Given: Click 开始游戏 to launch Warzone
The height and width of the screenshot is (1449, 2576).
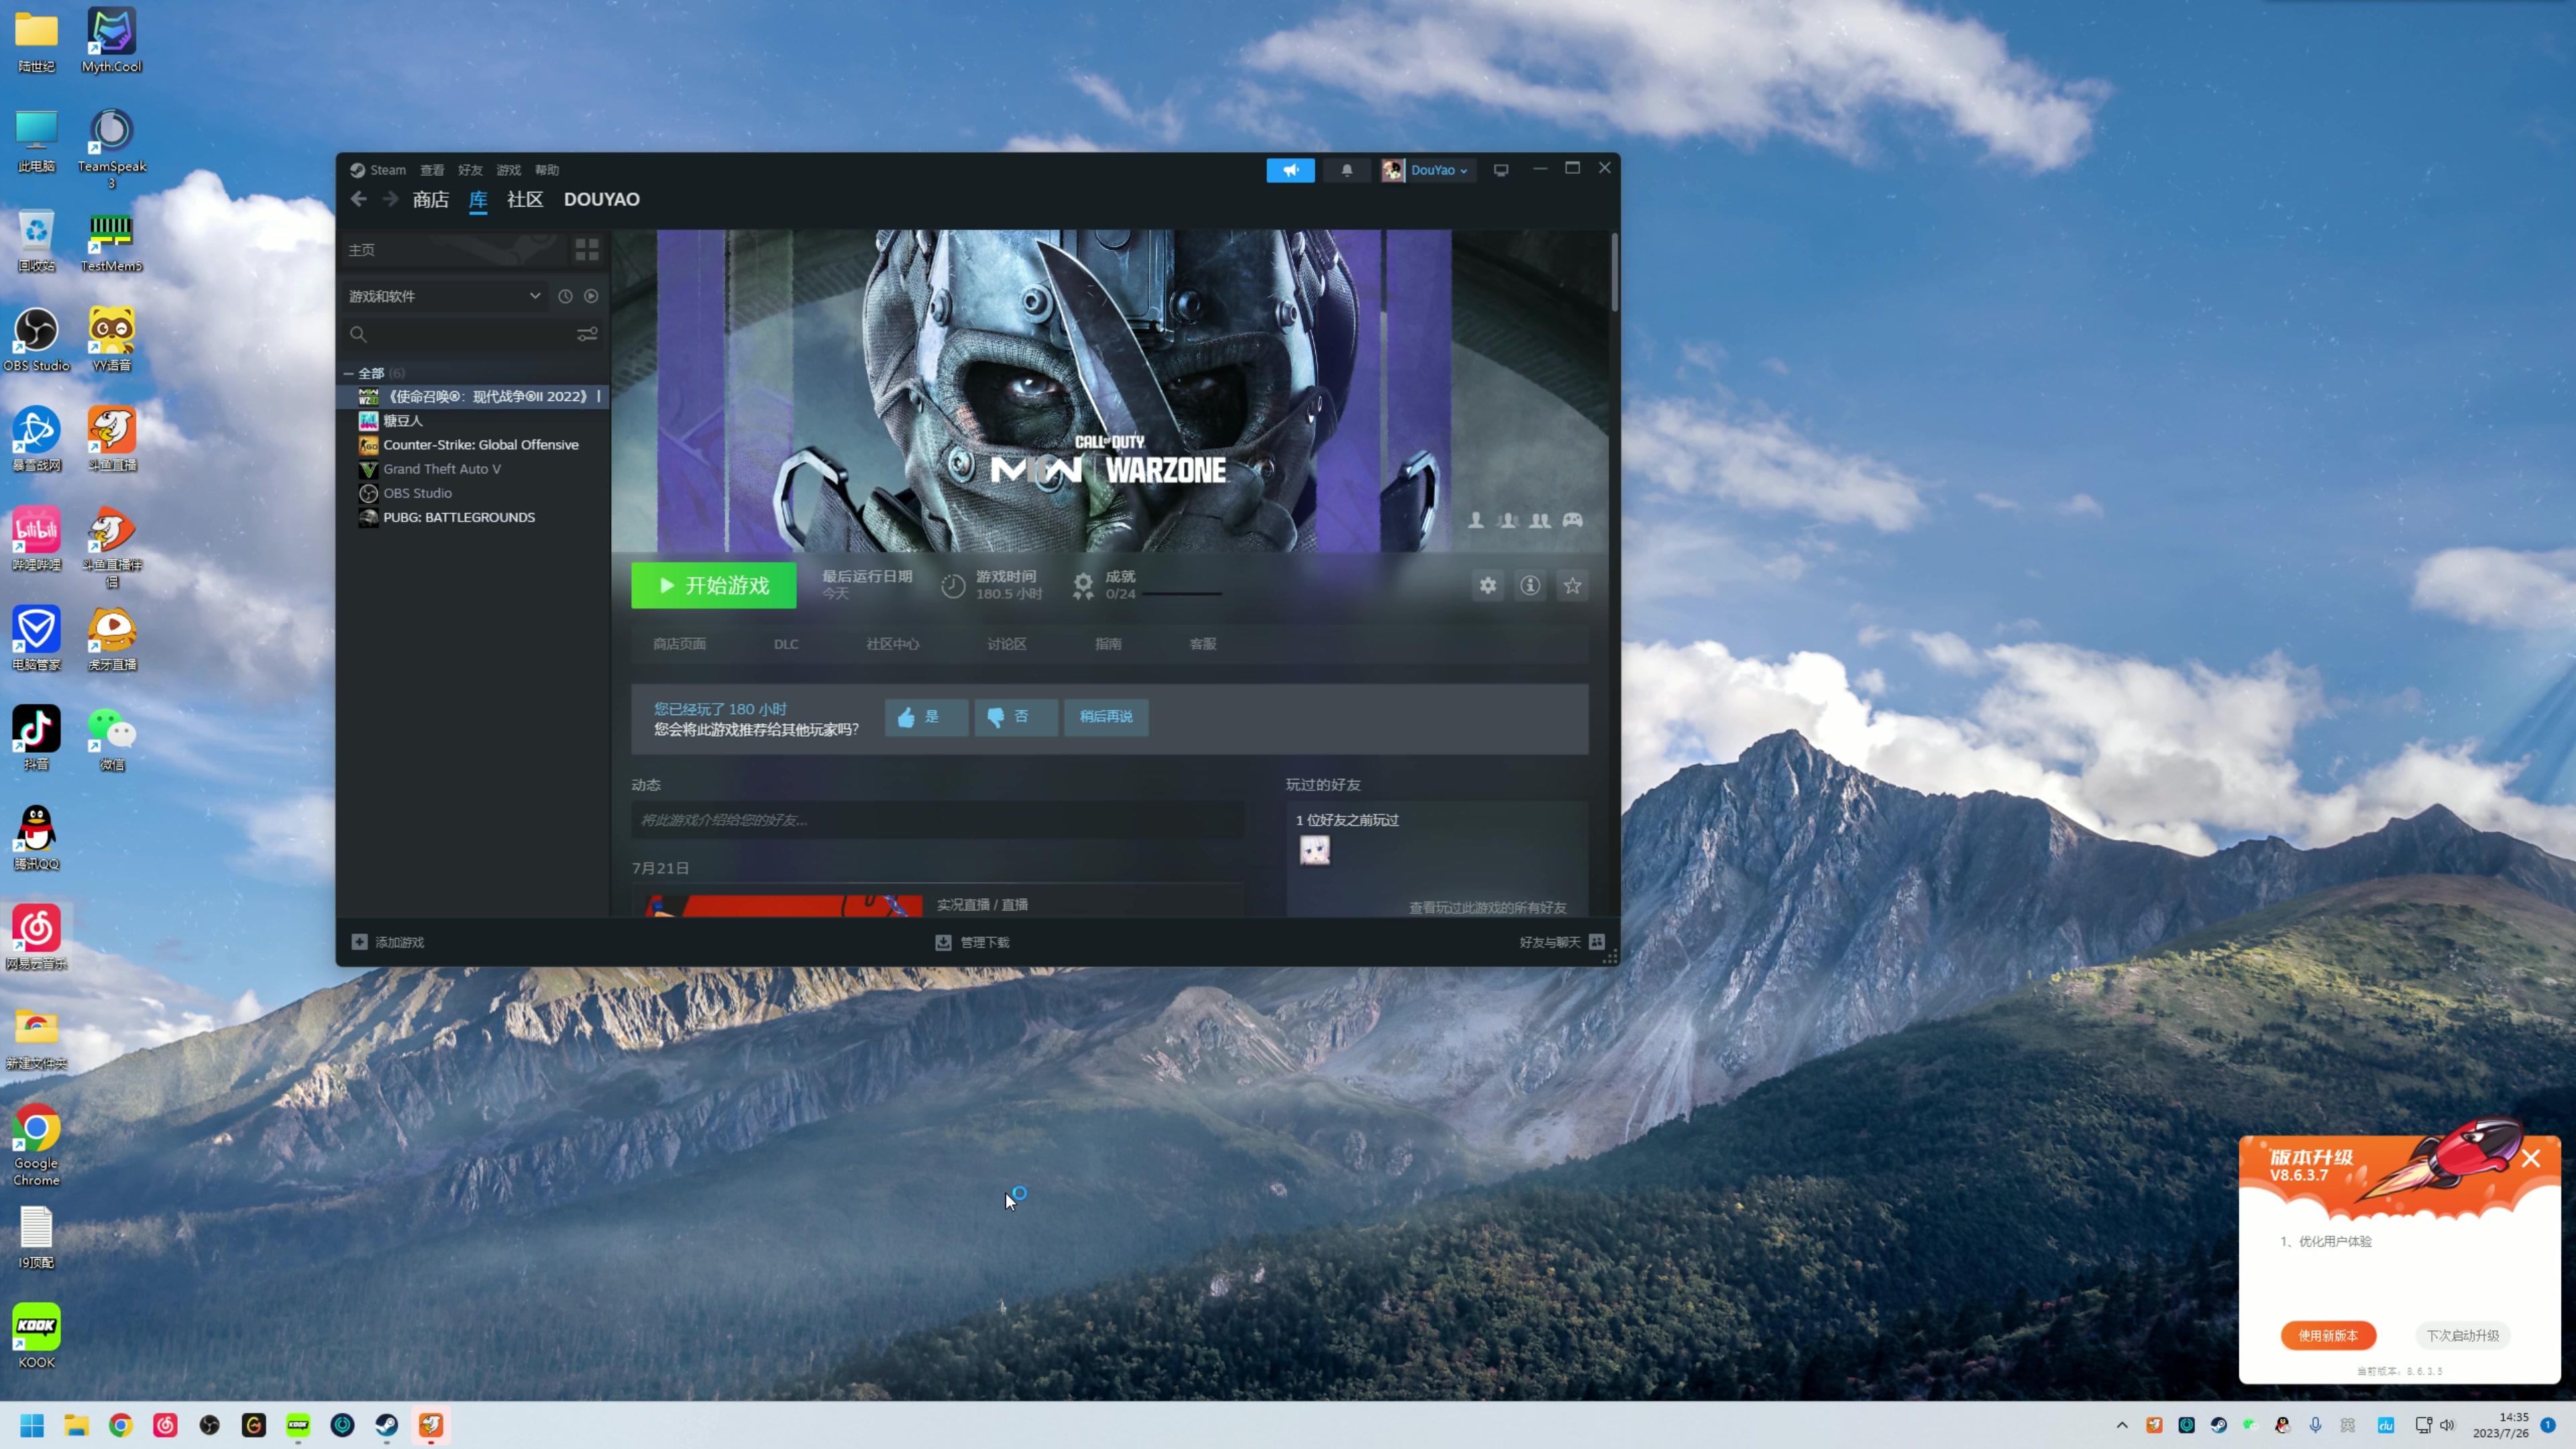Looking at the screenshot, I should tap(713, 586).
